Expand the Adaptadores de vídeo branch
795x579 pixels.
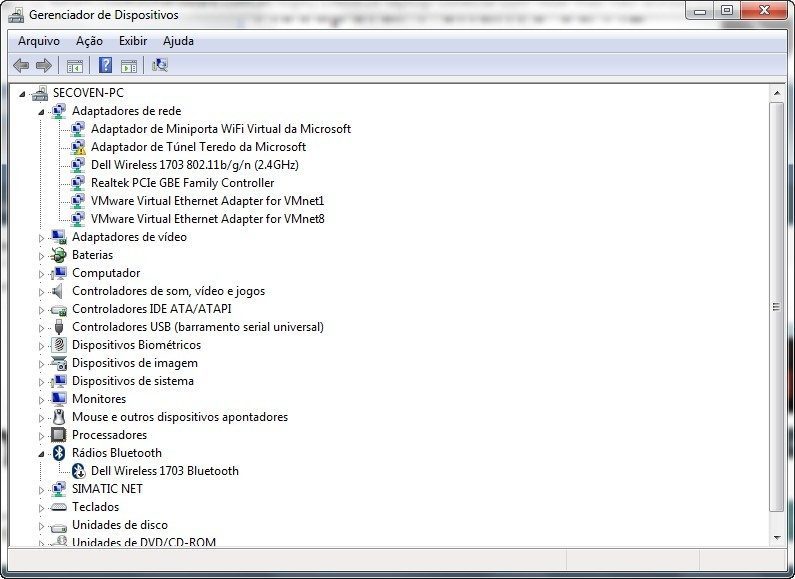pos(41,238)
